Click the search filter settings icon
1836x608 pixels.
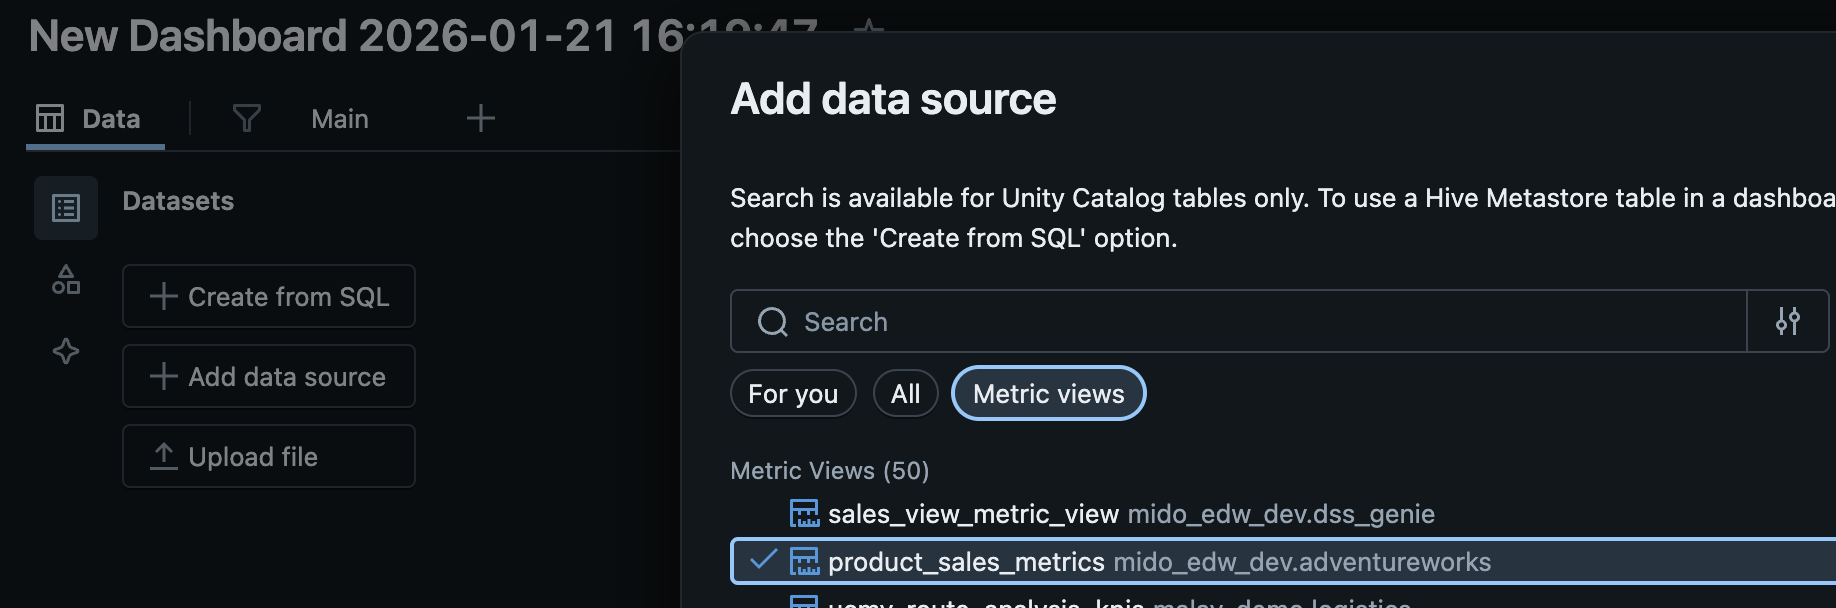pyautogui.click(x=1787, y=321)
